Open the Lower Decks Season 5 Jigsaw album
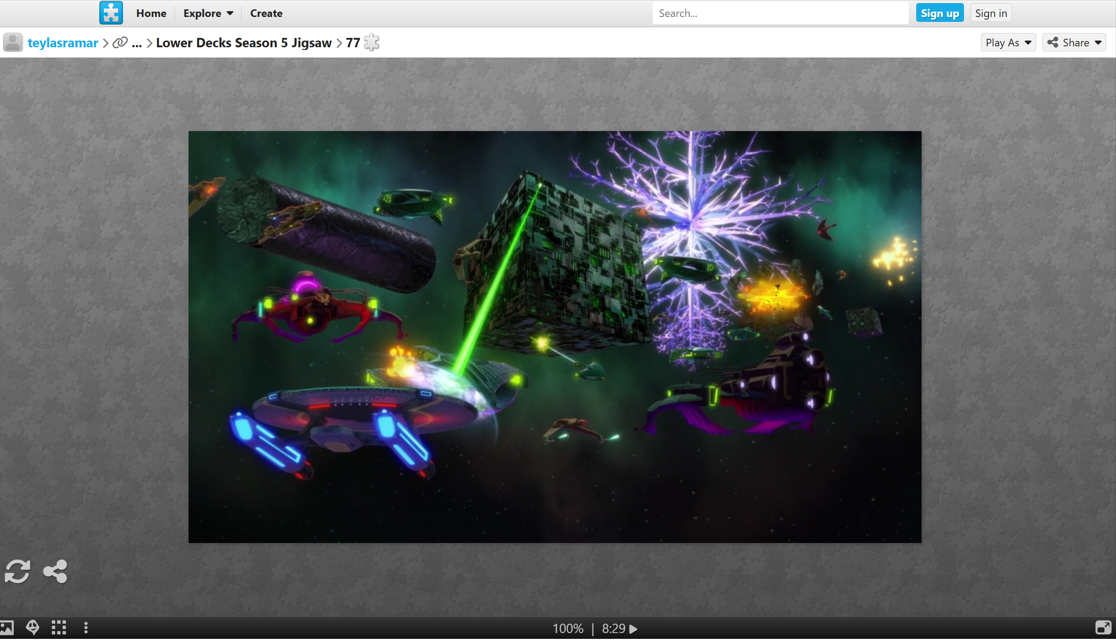The width and height of the screenshot is (1116, 640). click(x=243, y=43)
